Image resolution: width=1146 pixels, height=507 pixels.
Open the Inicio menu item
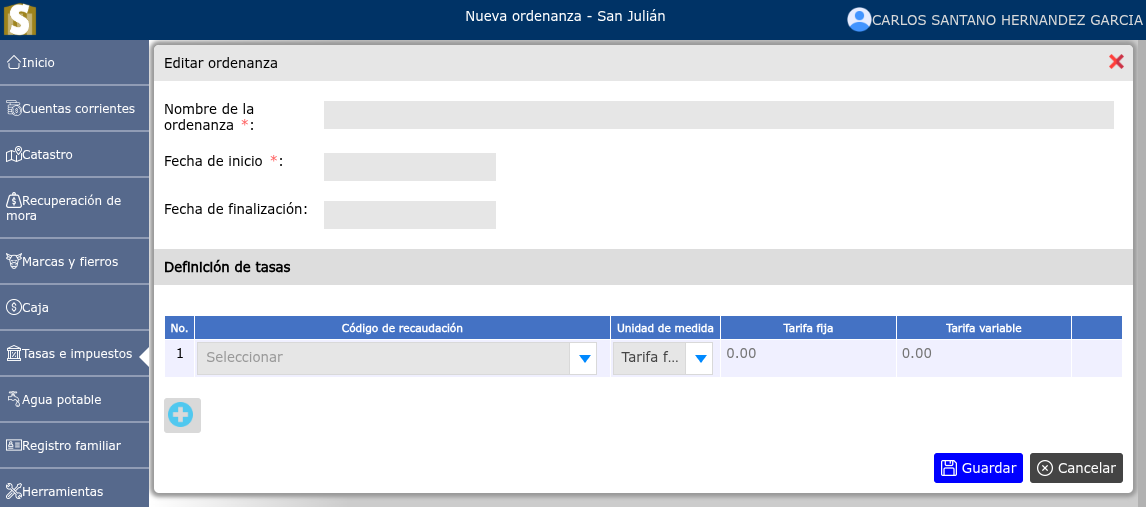tap(74, 63)
